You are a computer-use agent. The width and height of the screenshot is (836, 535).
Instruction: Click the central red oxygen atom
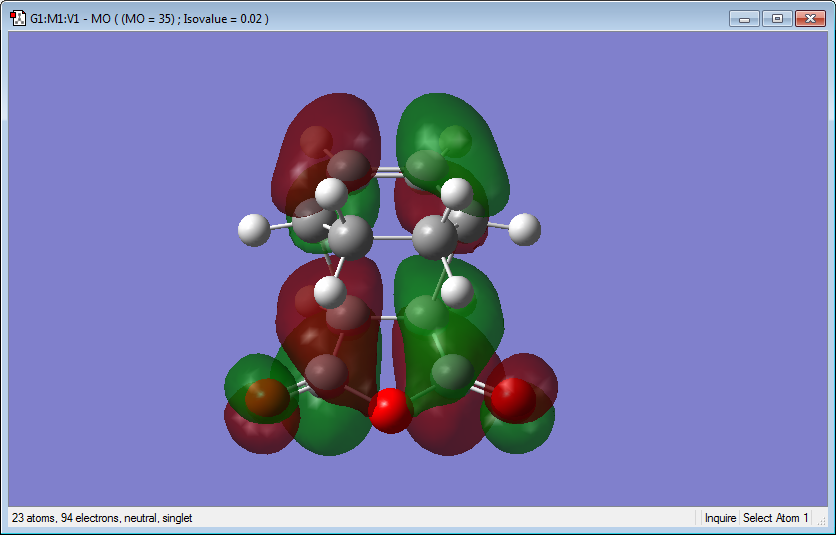(391, 410)
